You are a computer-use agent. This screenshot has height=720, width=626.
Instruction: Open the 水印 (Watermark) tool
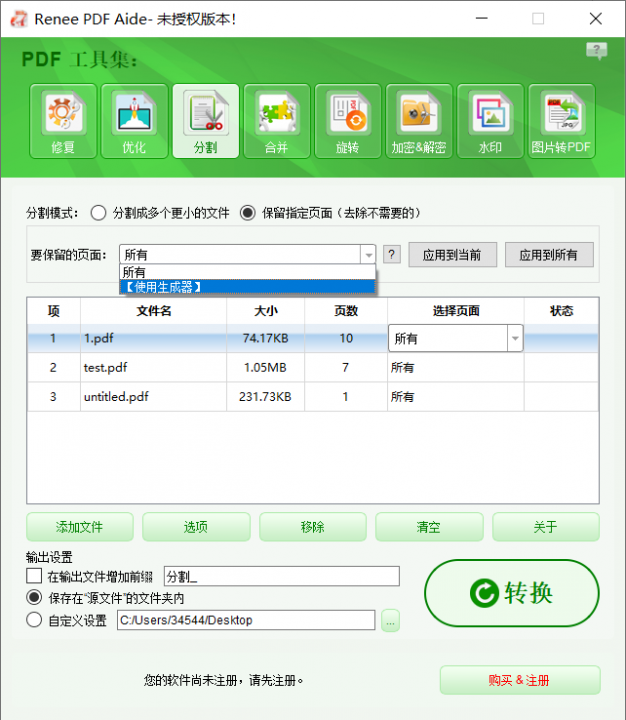click(491, 121)
